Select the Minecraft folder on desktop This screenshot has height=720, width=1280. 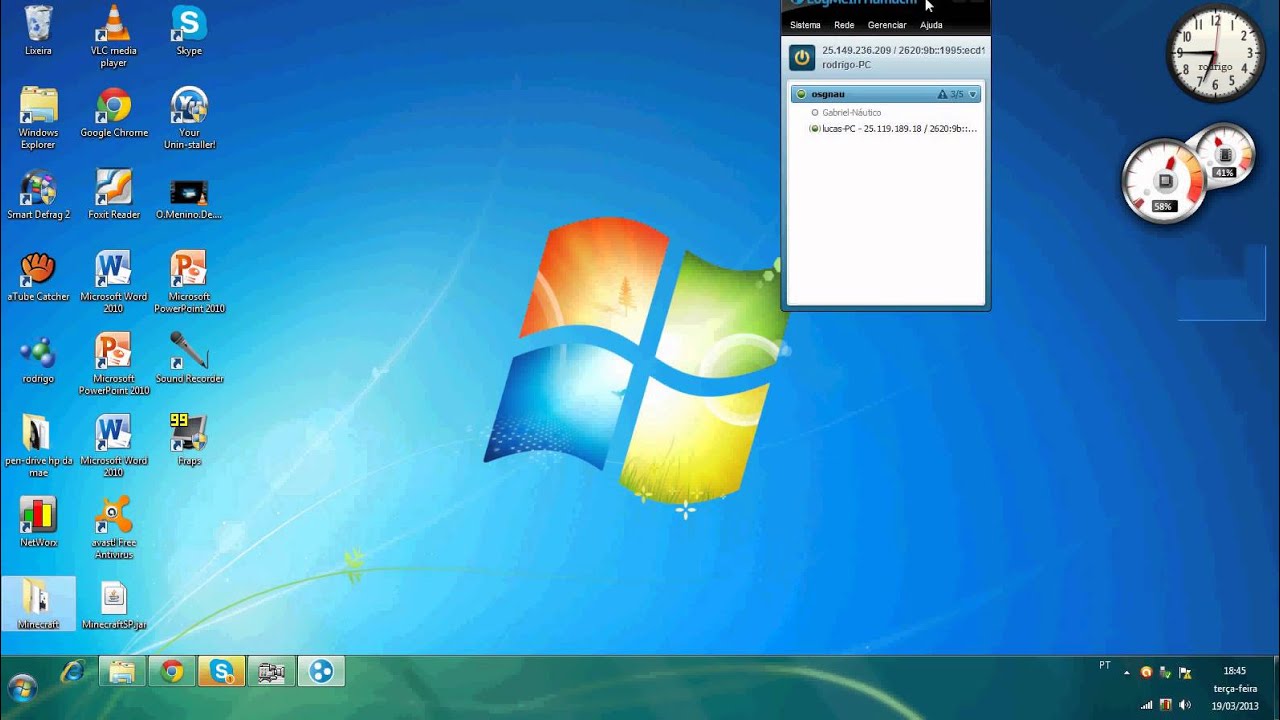coord(38,604)
